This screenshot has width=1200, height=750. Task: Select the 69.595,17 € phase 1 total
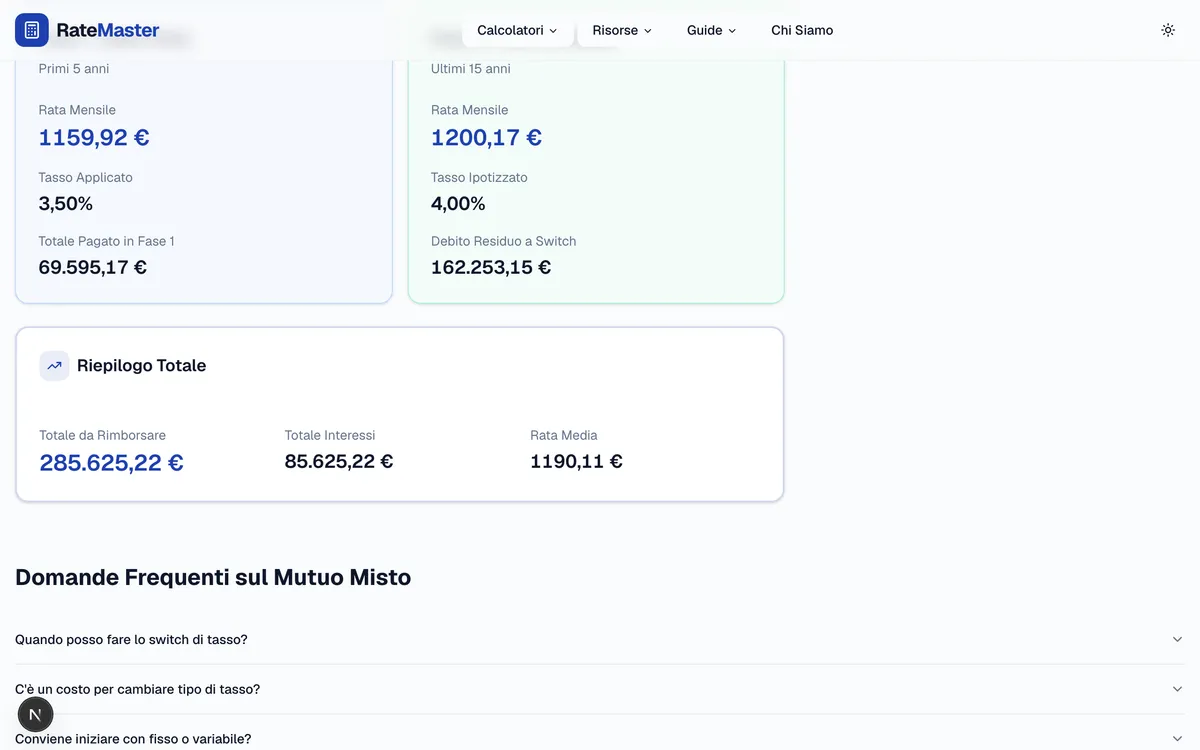(93, 267)
